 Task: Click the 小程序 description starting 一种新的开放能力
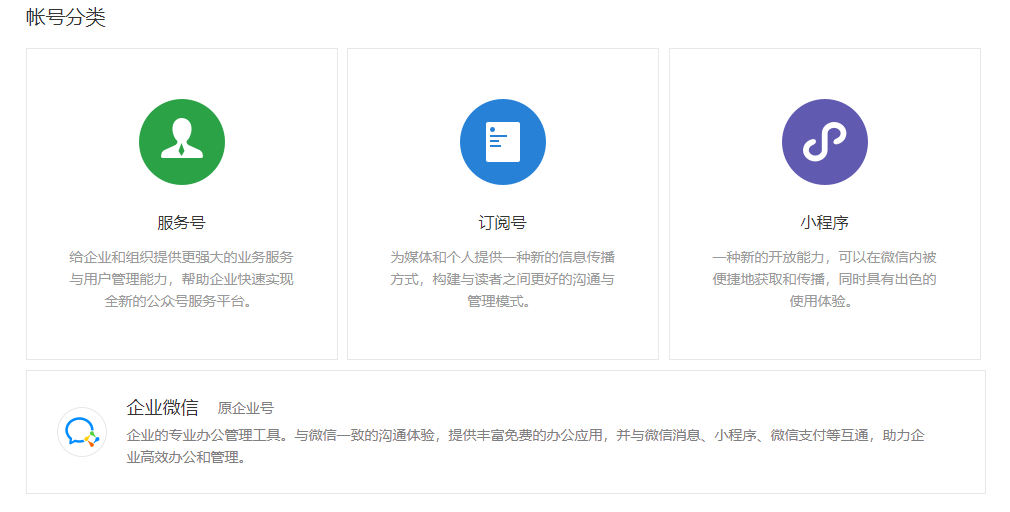tap(824, 279)
